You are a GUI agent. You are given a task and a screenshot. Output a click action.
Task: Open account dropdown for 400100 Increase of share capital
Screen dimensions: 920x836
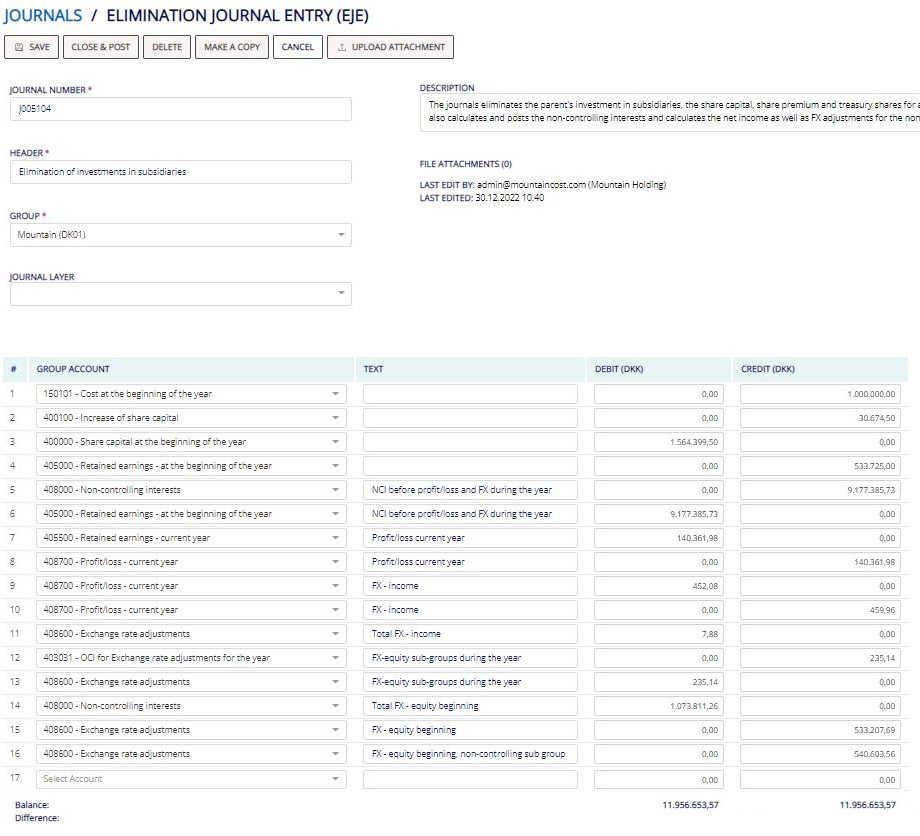pyautogui.click(x=191, y=418)
